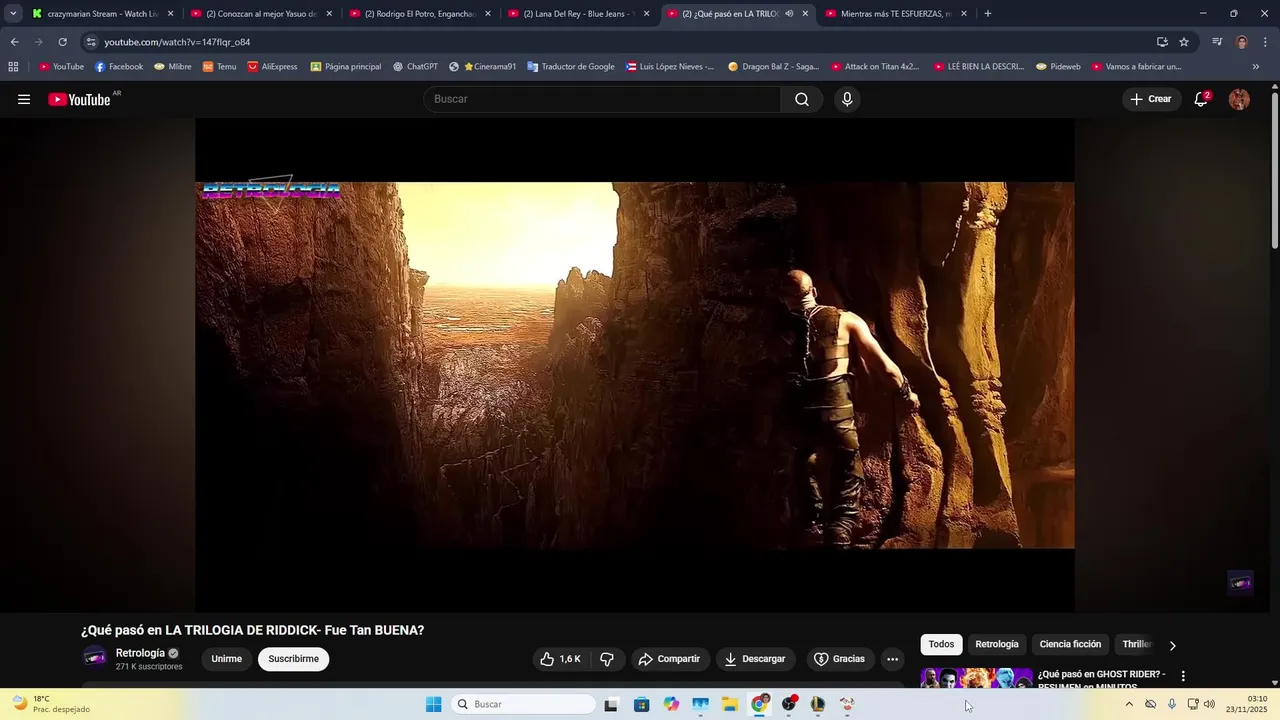Viewport: 1280px width, 720px height.
Task: Open Microsoft Store from taskbar
Action: (642, 704)
